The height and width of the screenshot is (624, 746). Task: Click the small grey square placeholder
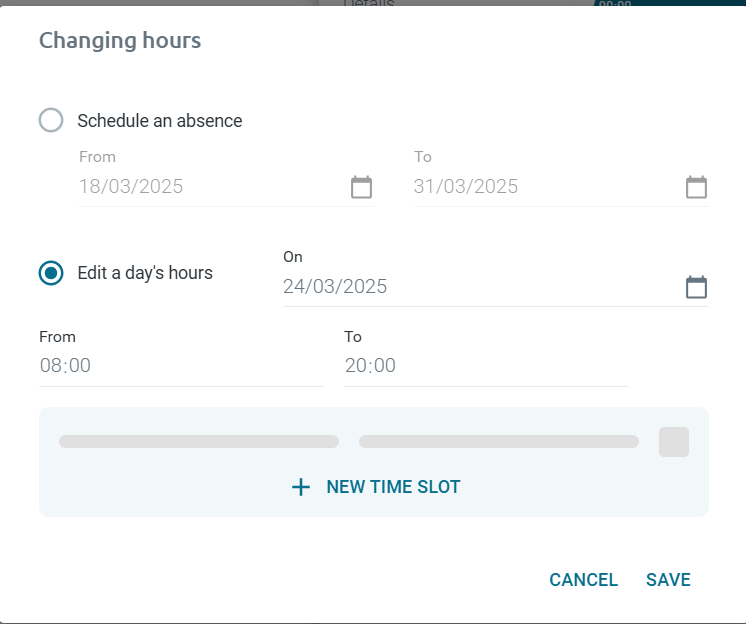[x=674, y=442]
